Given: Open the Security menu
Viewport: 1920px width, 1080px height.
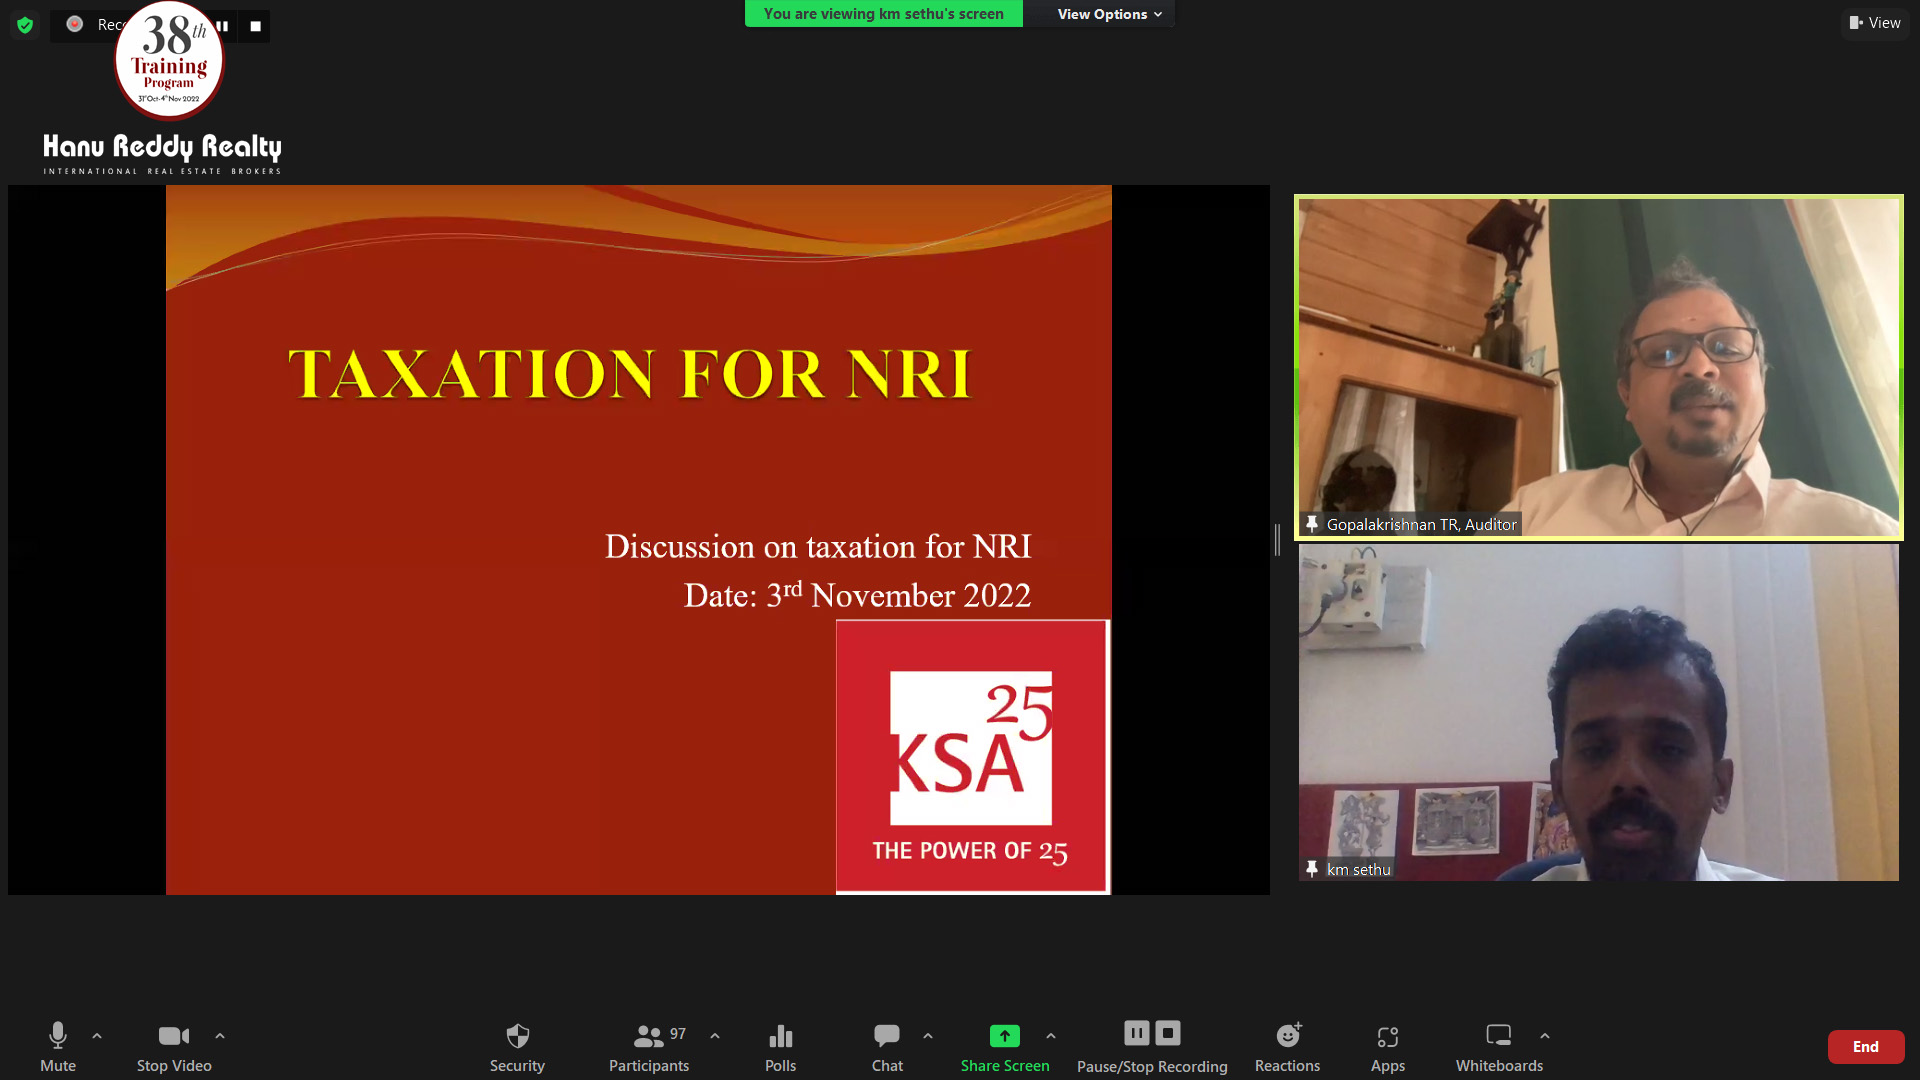Looking at the screenshot, I should point(517,1046).
